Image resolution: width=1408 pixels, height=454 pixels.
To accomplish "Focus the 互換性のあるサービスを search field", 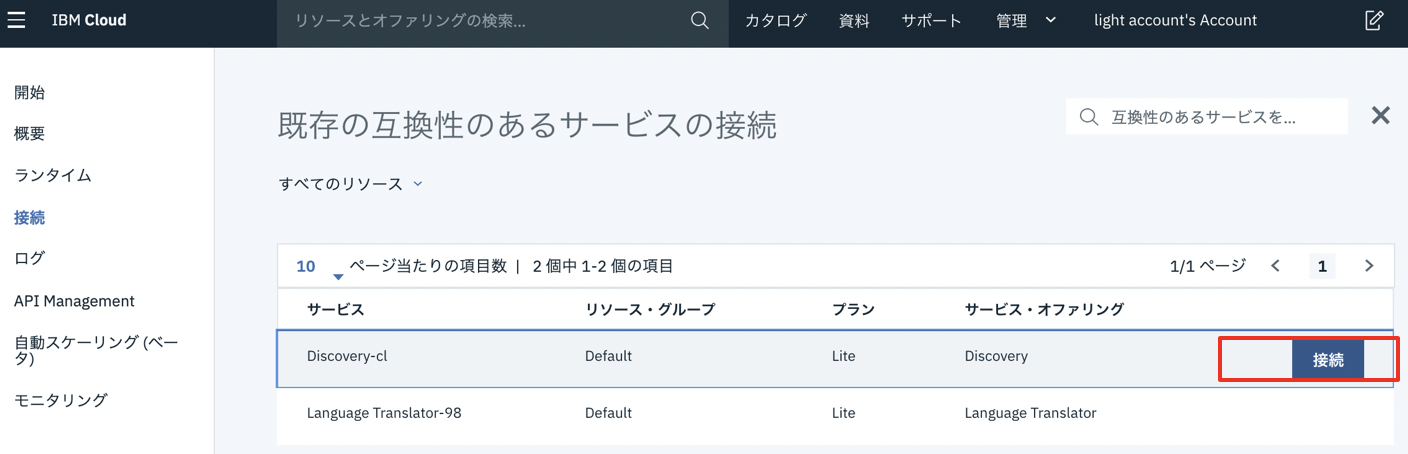I will [x=1207, y=117].
